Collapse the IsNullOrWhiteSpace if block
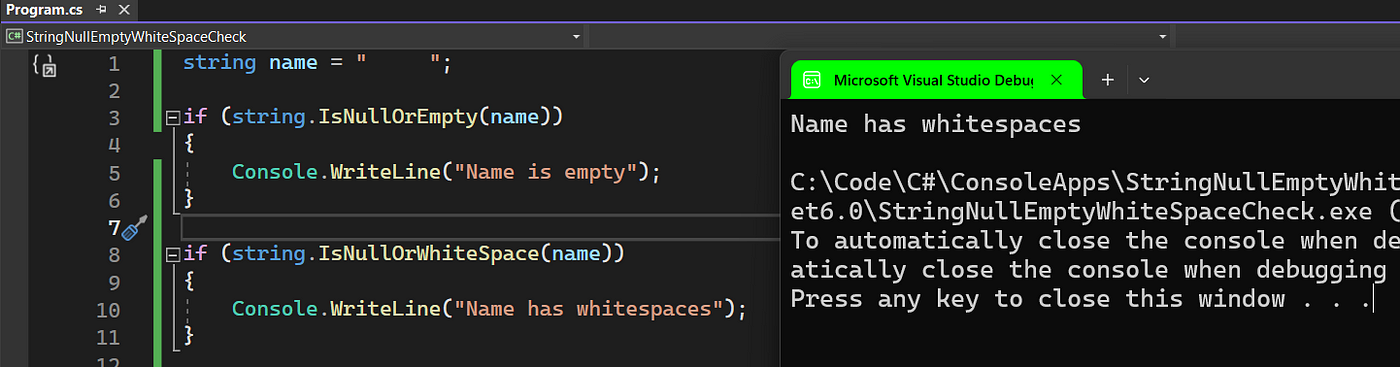Image resolution: width=1400 pixels, height=367 pixels. tap(173, 254)
